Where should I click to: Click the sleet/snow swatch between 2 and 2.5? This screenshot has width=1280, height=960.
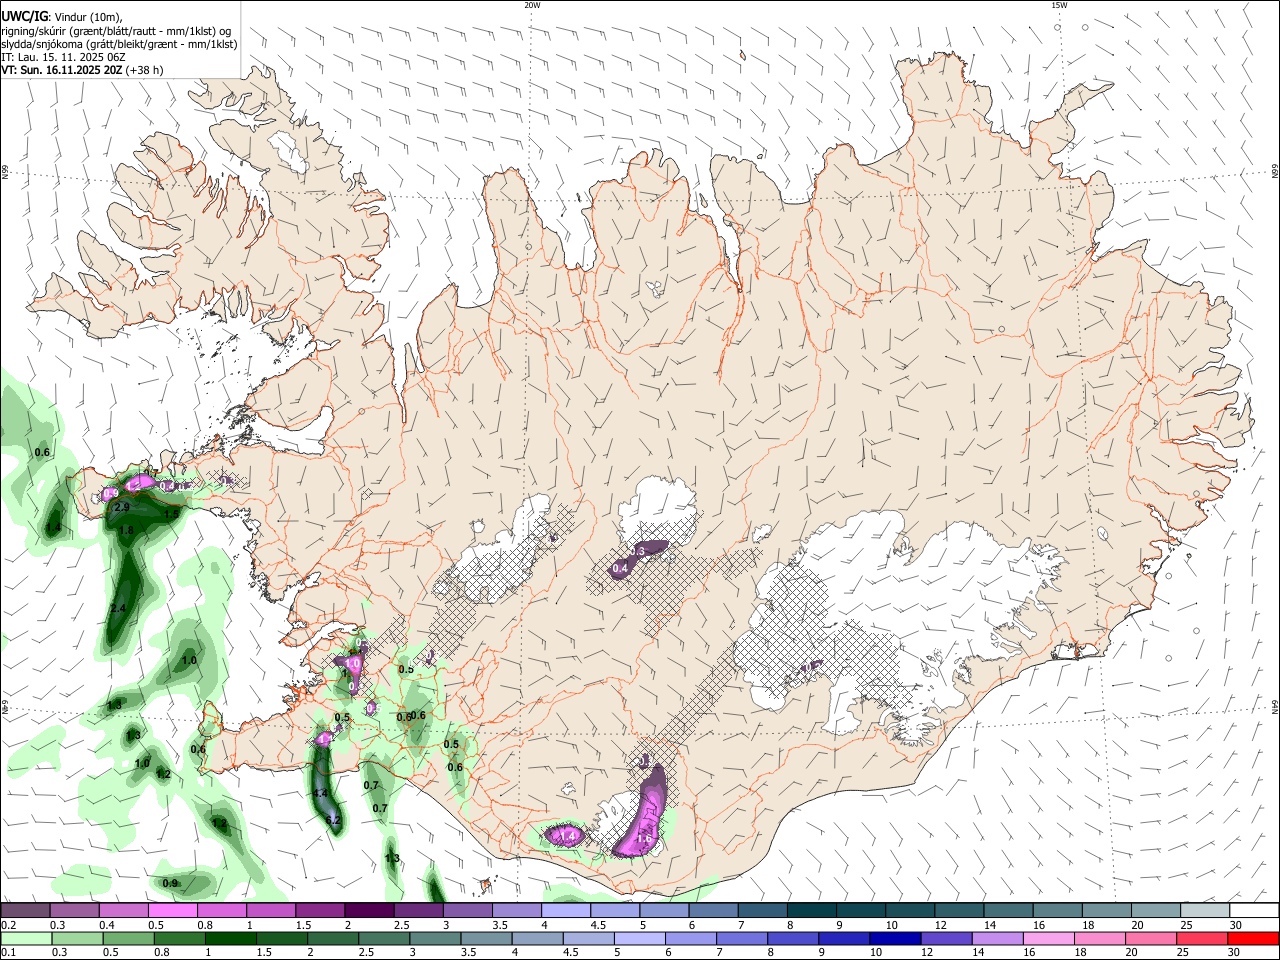369,910
